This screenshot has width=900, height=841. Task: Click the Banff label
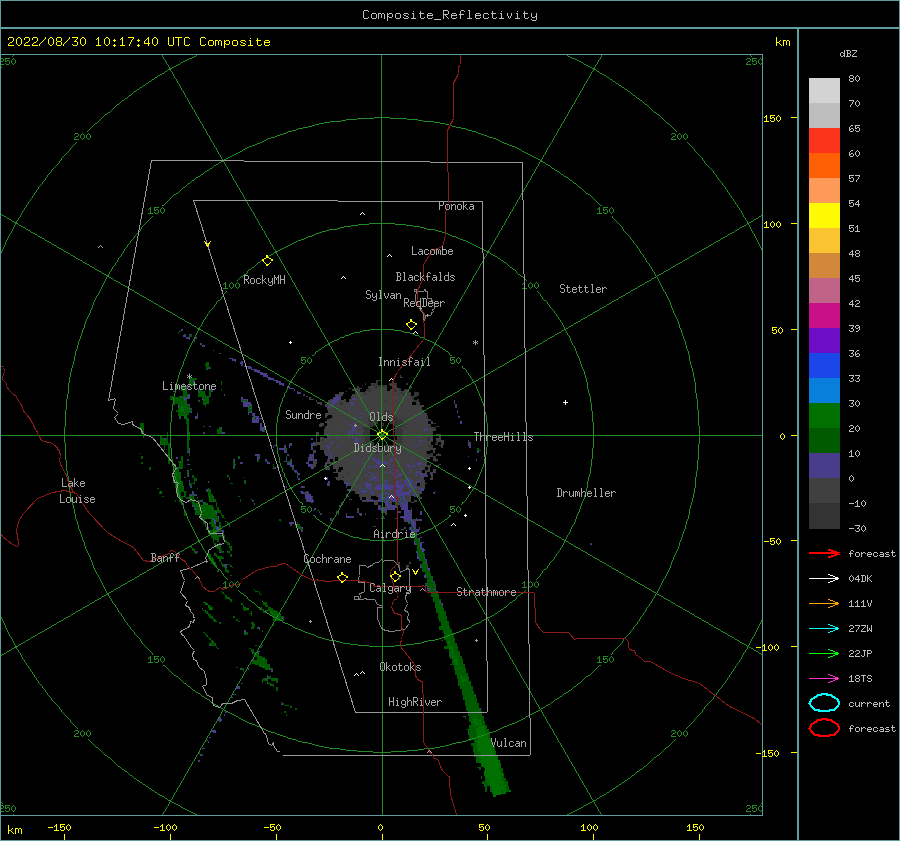165,557
